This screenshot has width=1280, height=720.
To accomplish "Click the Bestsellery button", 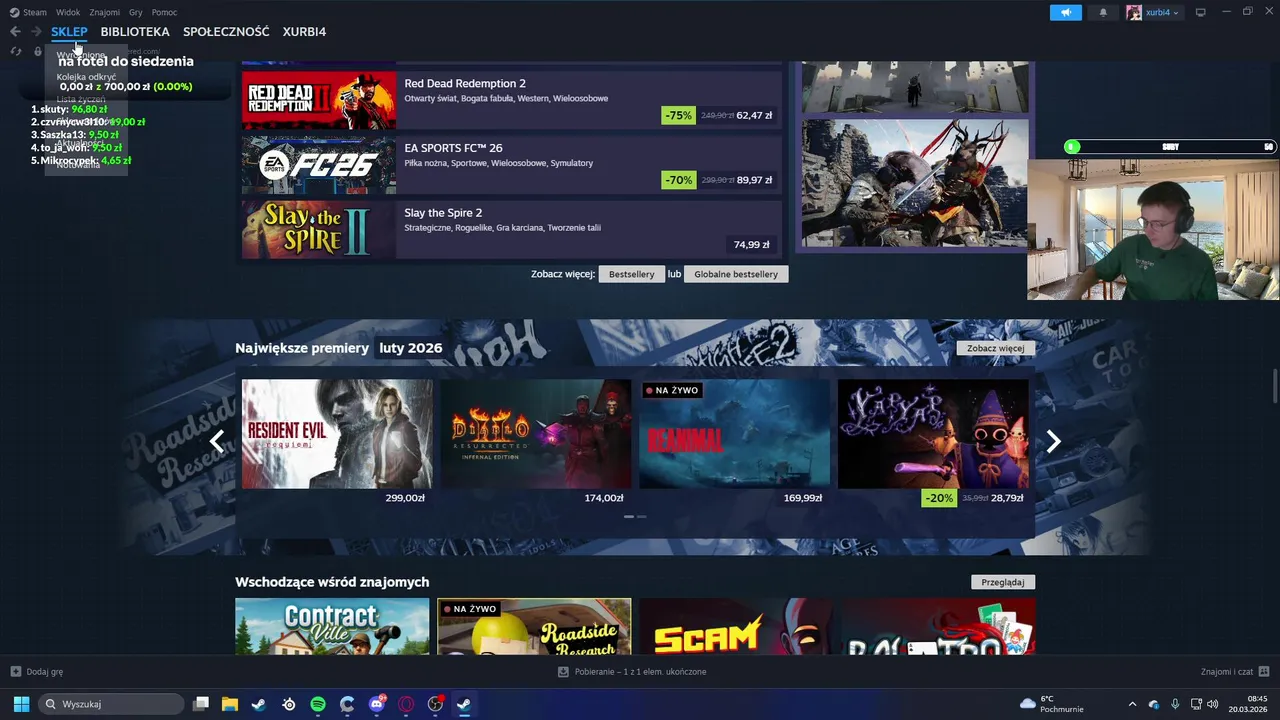I will click(632, 274).
